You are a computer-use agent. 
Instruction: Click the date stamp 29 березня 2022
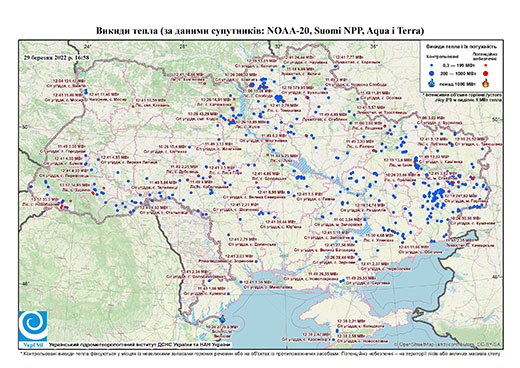[x=57, y=57]
